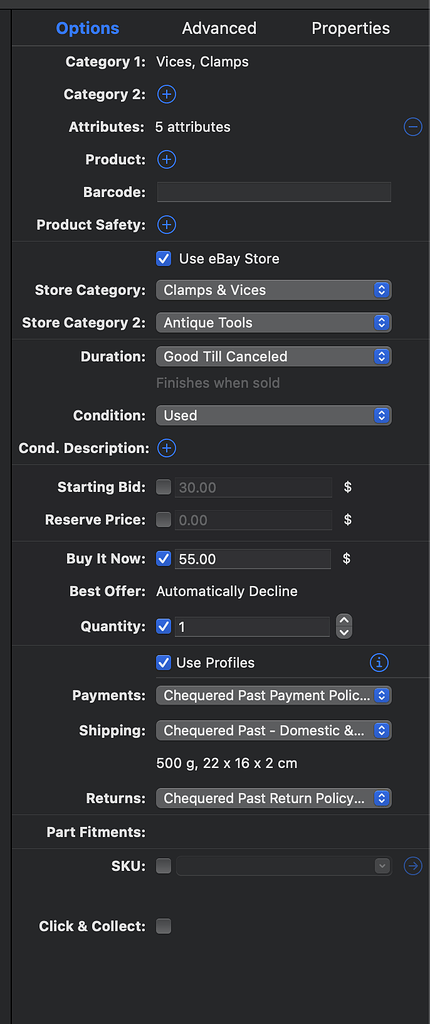430x1024 pixels.
Task: Click the Finishes when sold text
Action: pos(218,383)
